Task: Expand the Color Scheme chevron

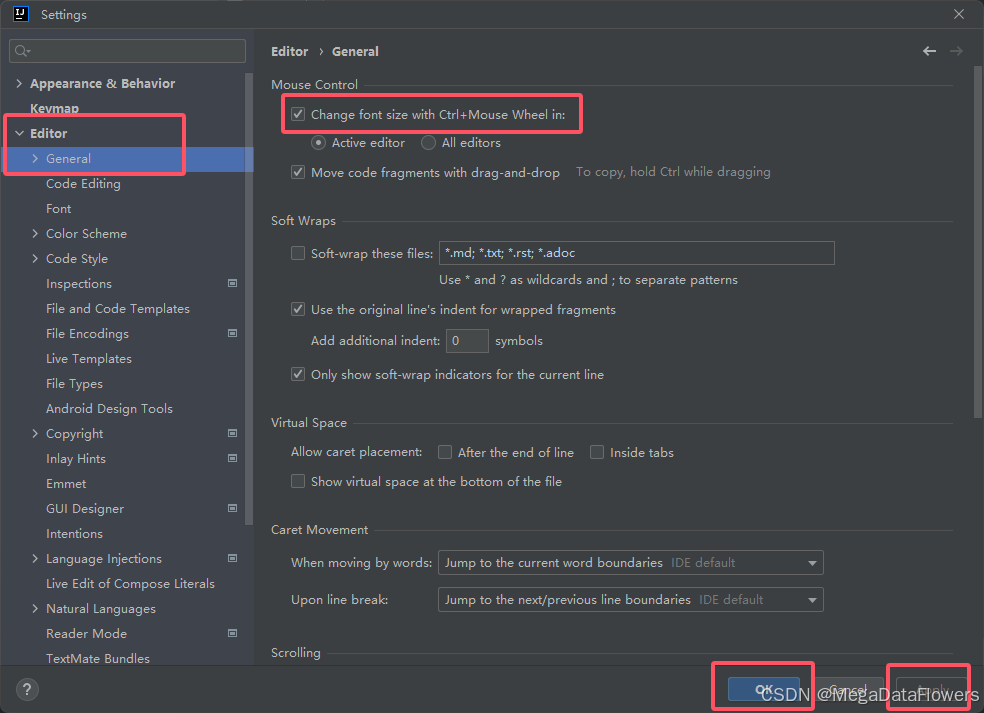Action: tap(35, 233)
